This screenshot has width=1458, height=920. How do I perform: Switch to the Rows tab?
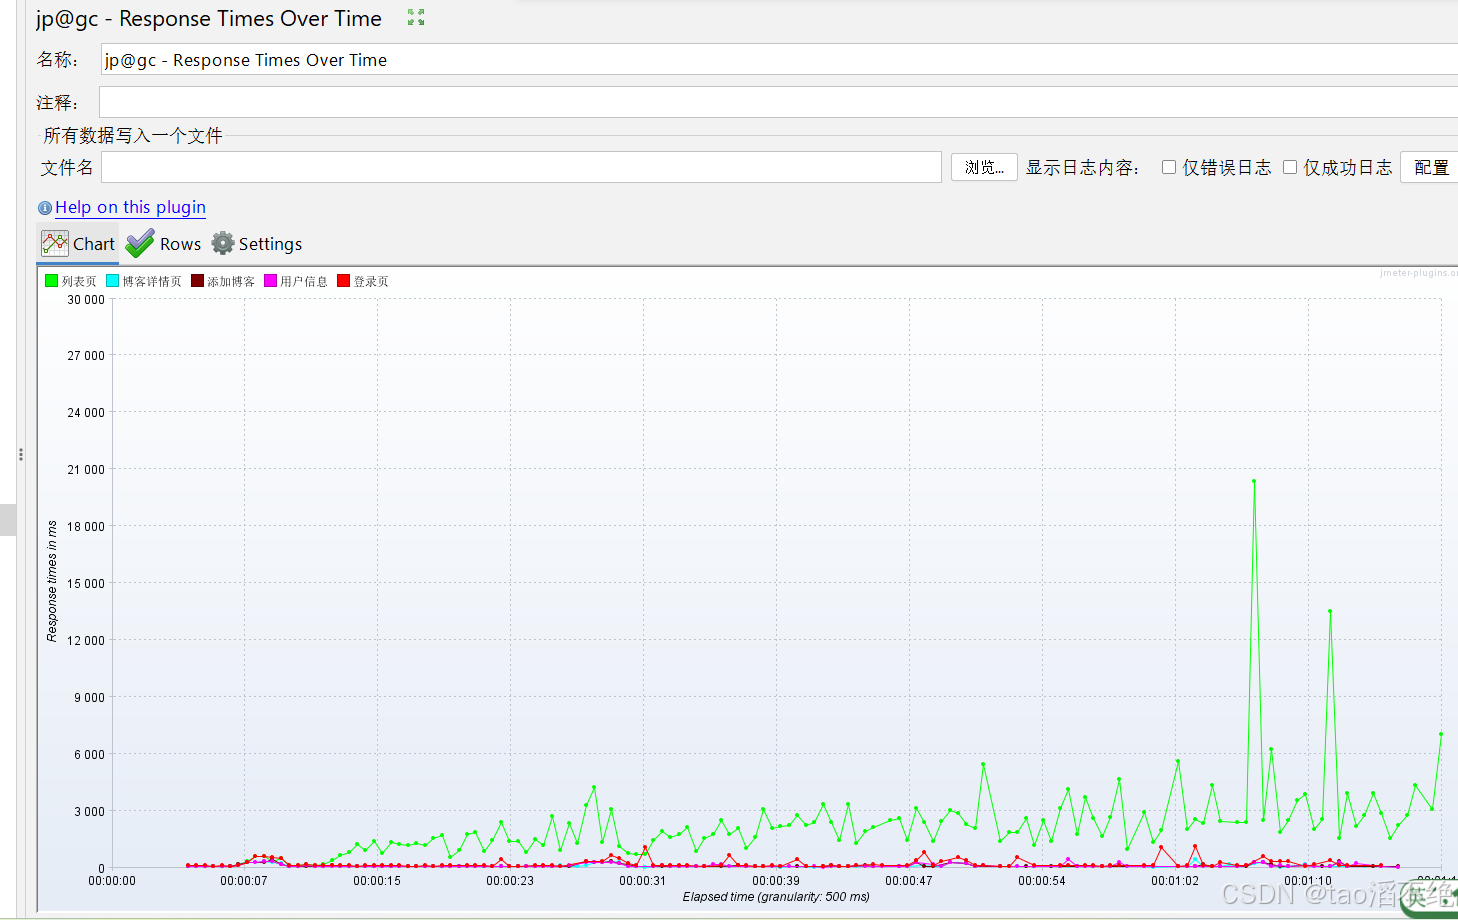(x=164, y=243)
